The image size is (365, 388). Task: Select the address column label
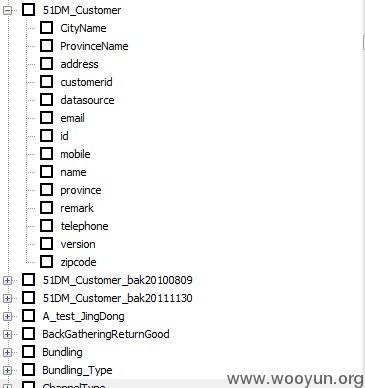[x=79, y=64]
